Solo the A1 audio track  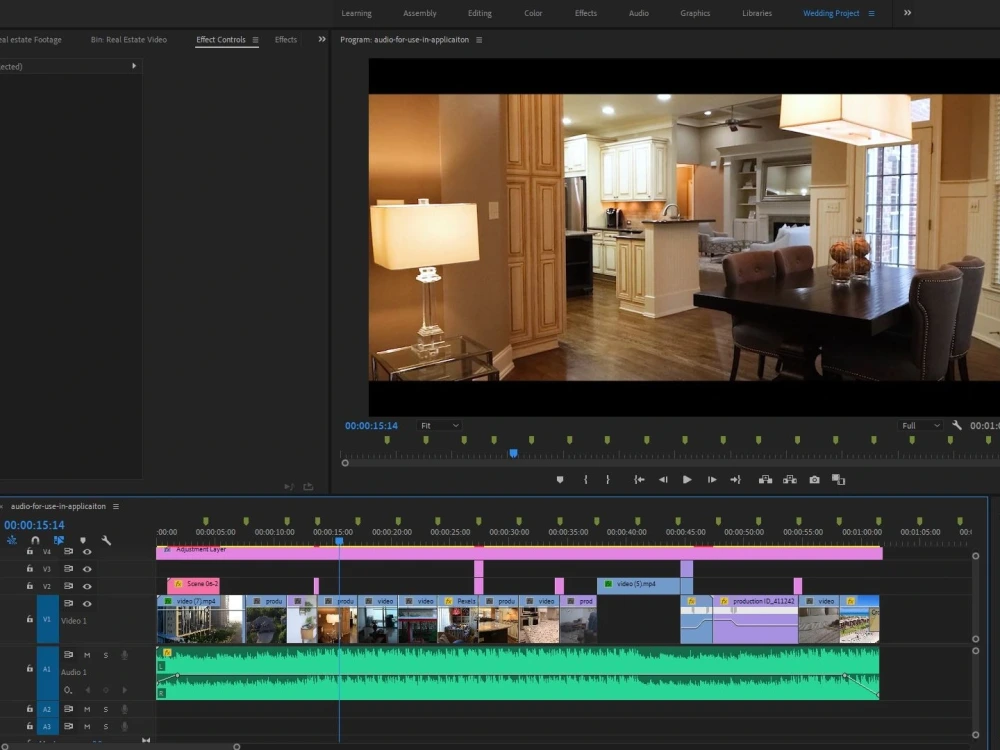coord(106,655)
